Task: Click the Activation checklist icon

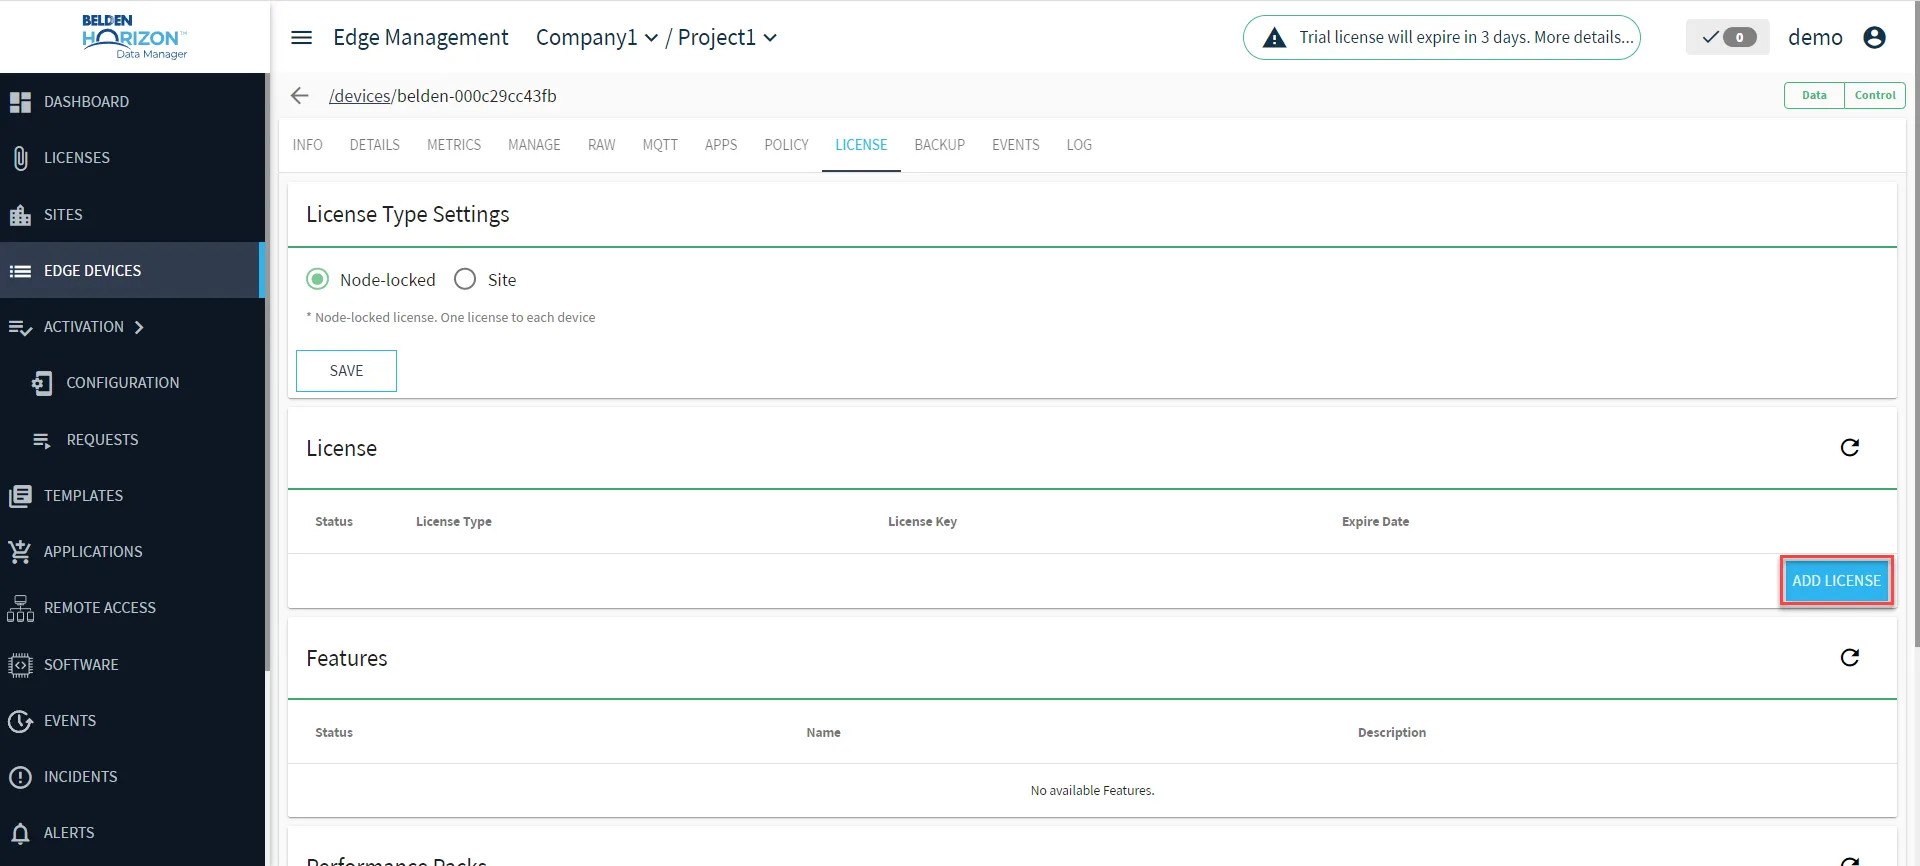Action: 20,328
